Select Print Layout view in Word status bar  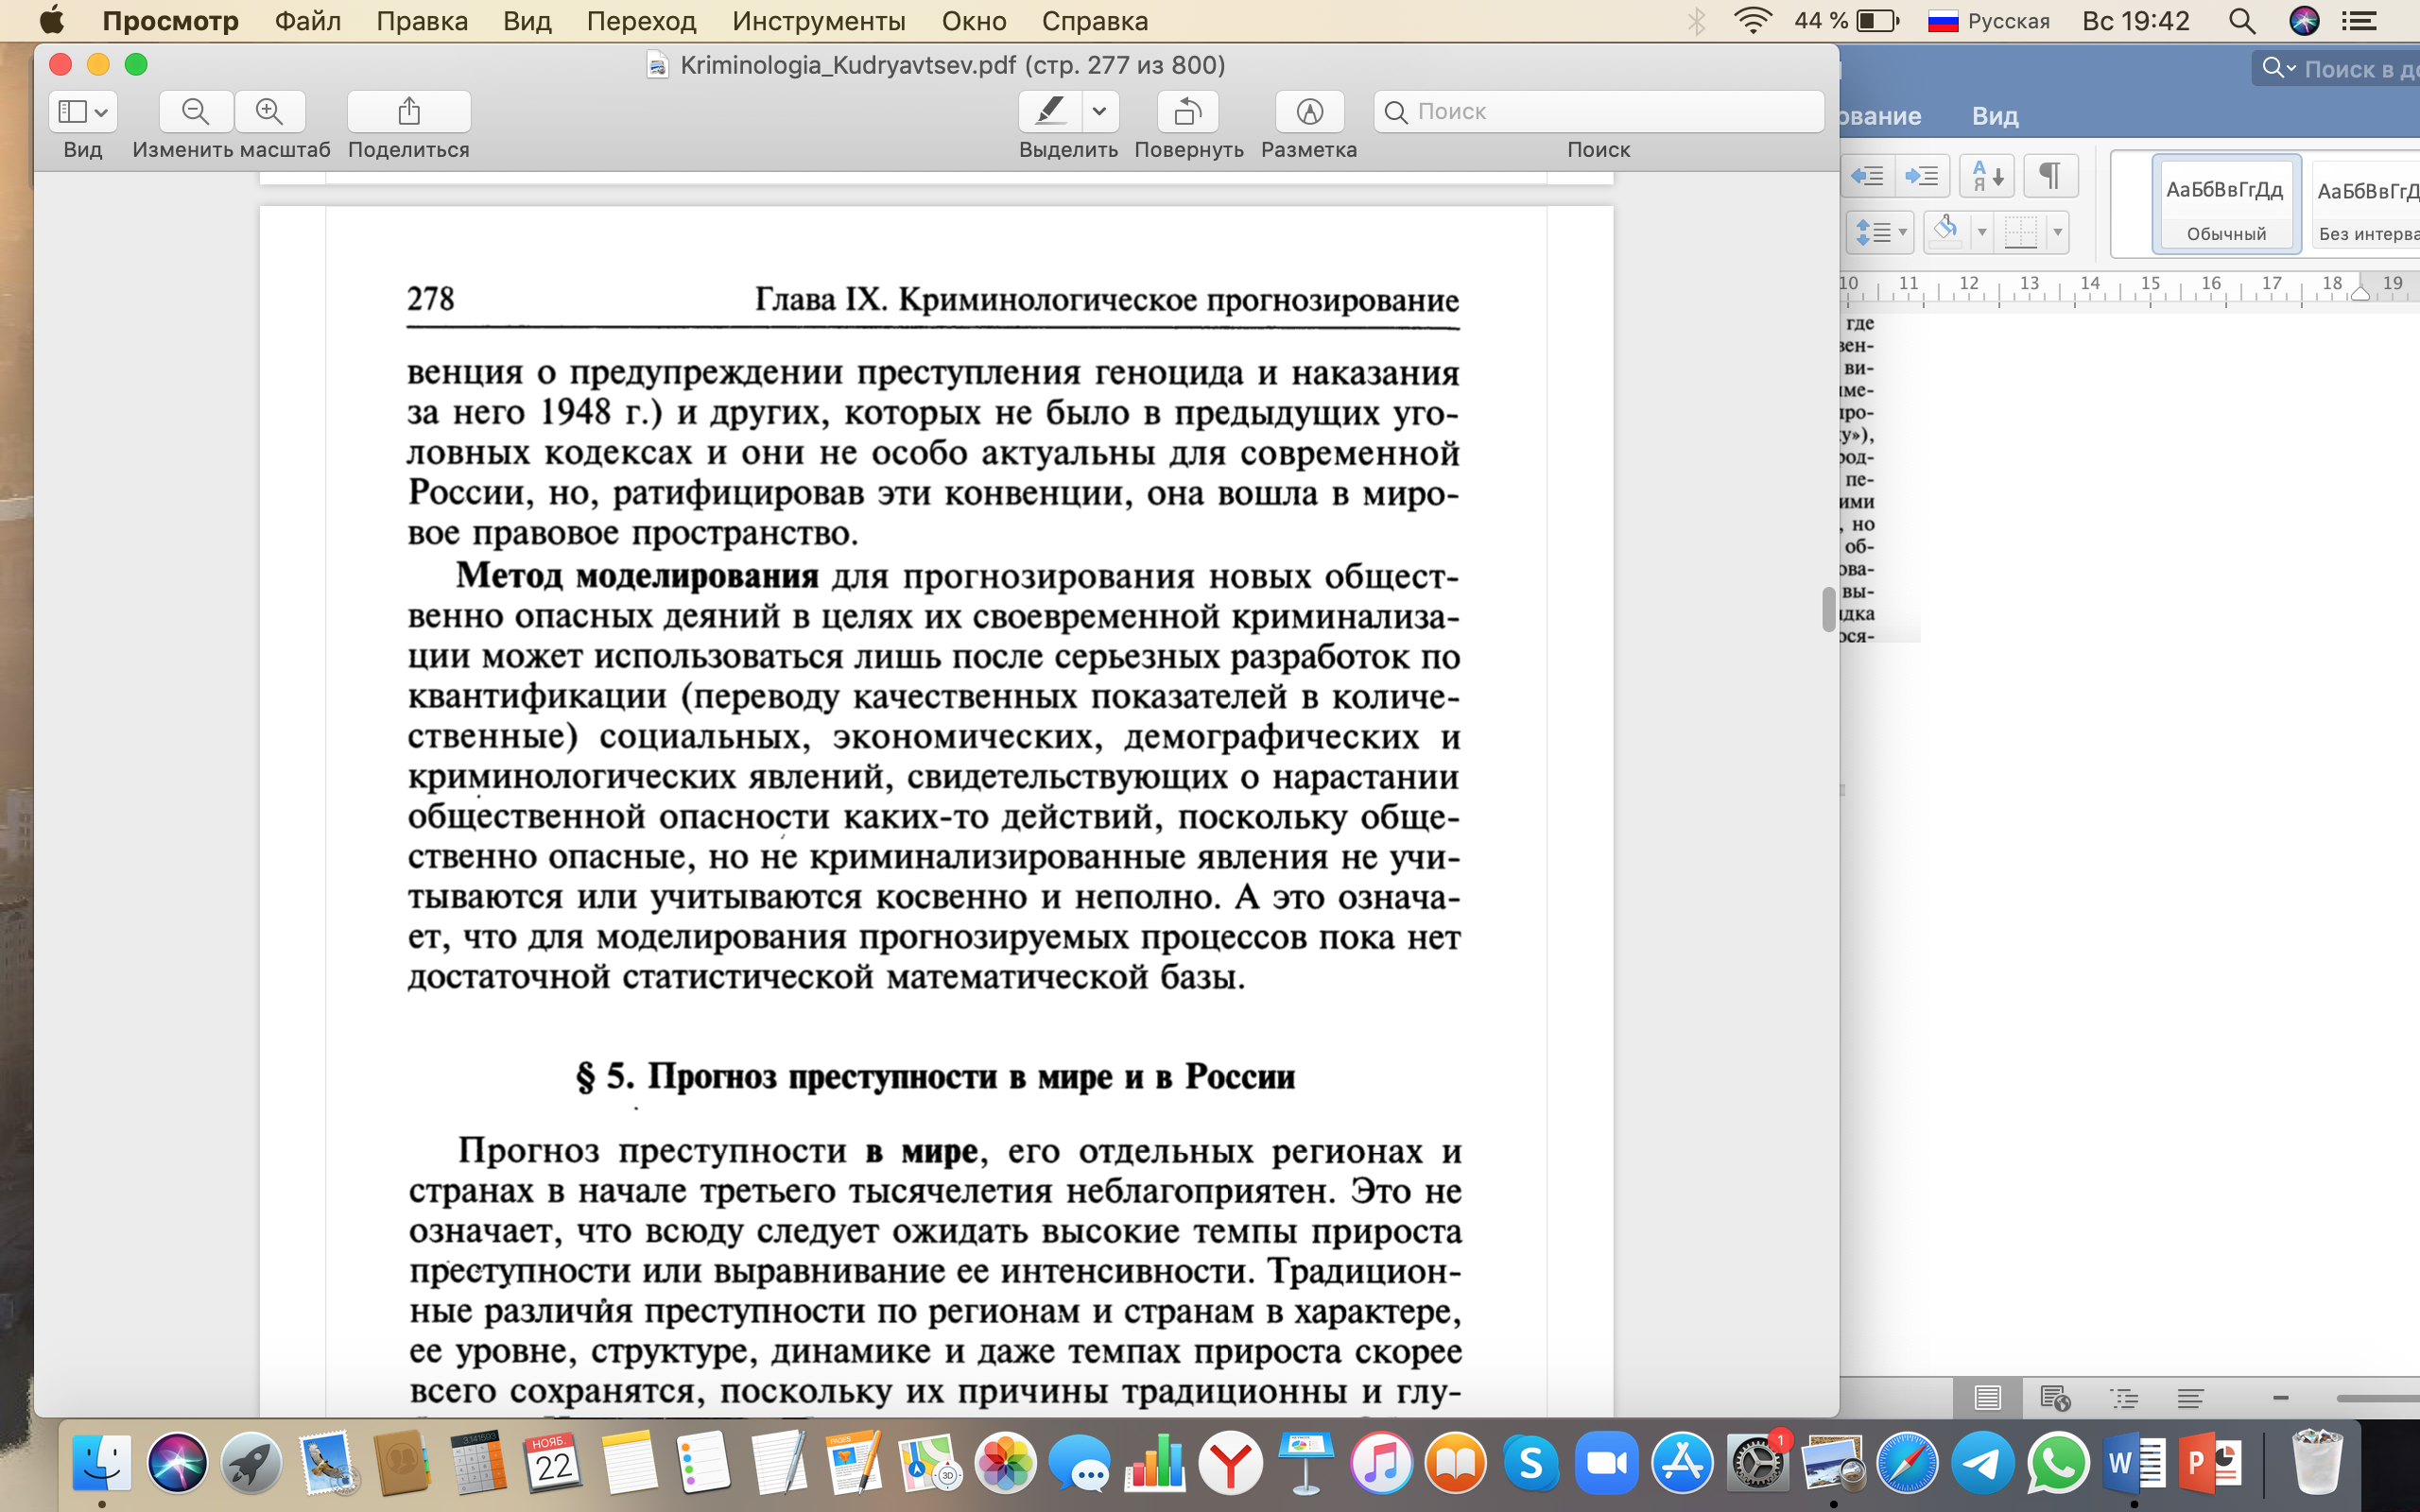tap(1987, 1398)
